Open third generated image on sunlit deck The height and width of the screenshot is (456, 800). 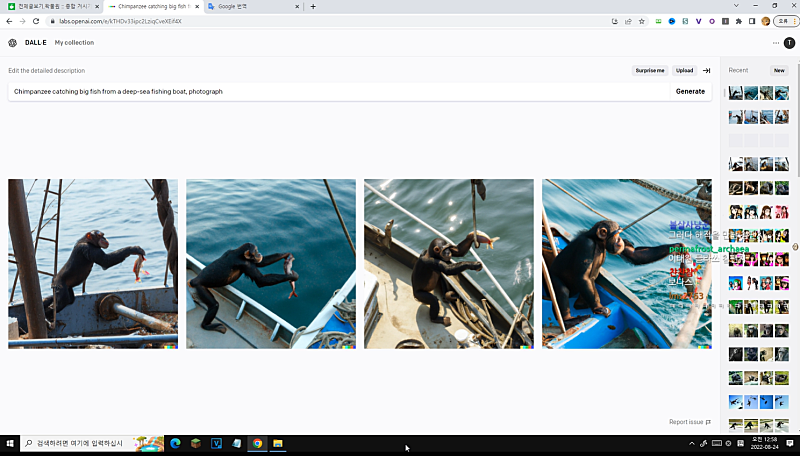[449, 264]
